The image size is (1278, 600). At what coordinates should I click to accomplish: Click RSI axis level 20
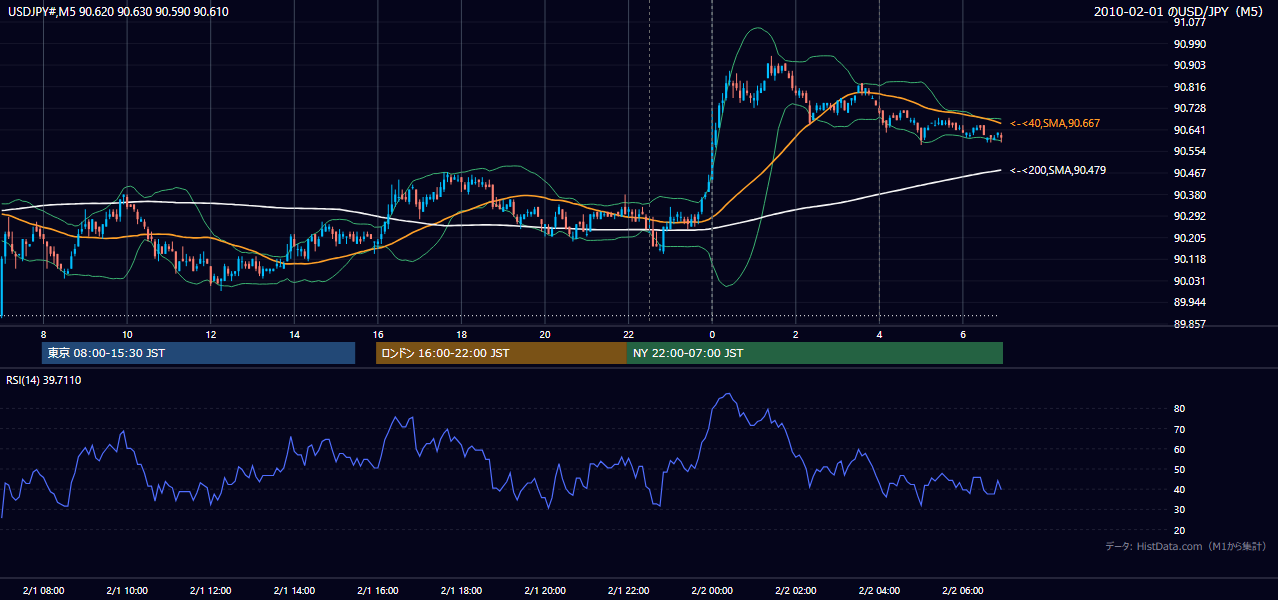[1179, 530]
